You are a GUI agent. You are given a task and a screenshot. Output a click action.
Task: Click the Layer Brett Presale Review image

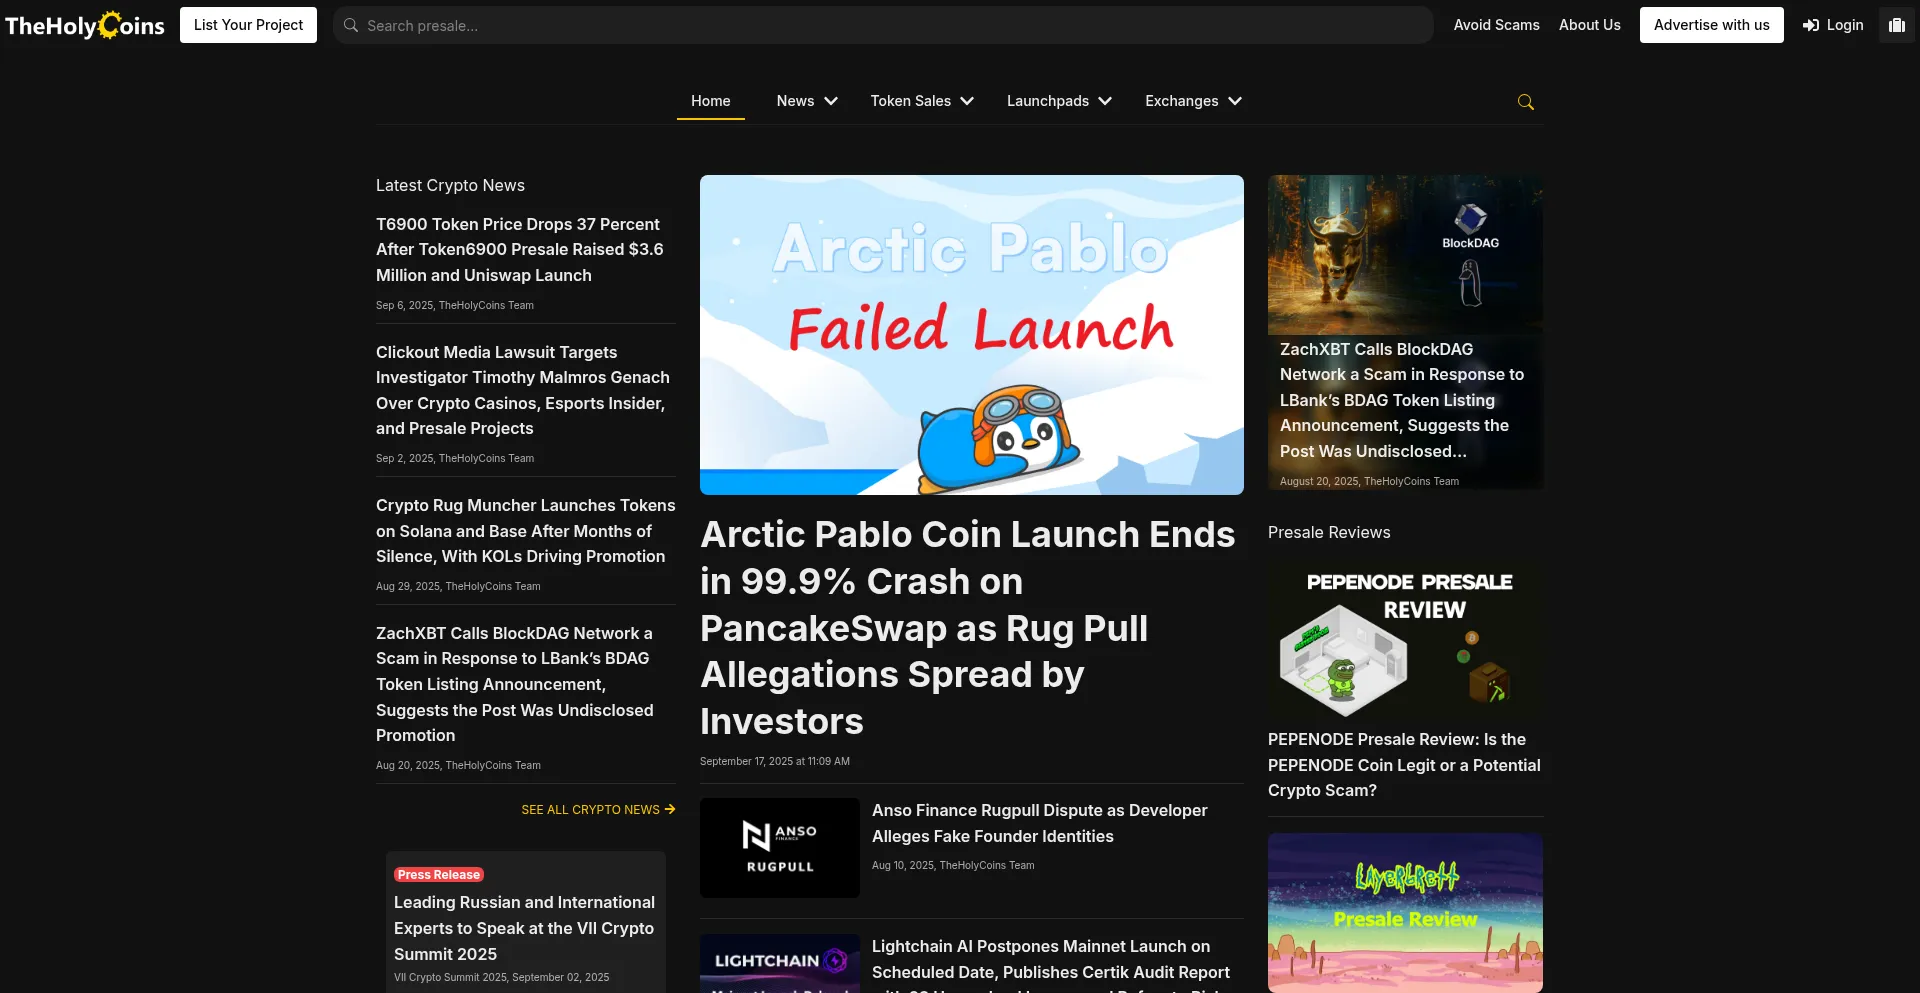pyautogui.click(x=1405, y=913)
